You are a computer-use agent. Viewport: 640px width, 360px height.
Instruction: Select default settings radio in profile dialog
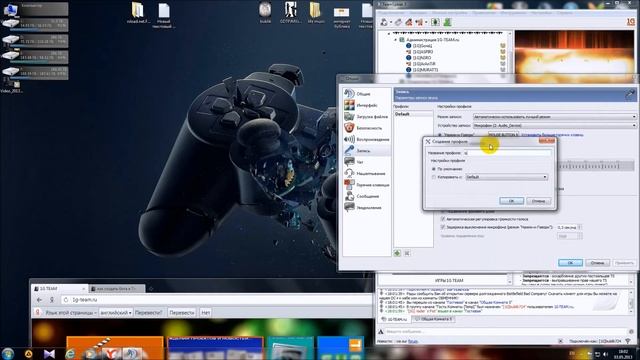pos(434,169)
